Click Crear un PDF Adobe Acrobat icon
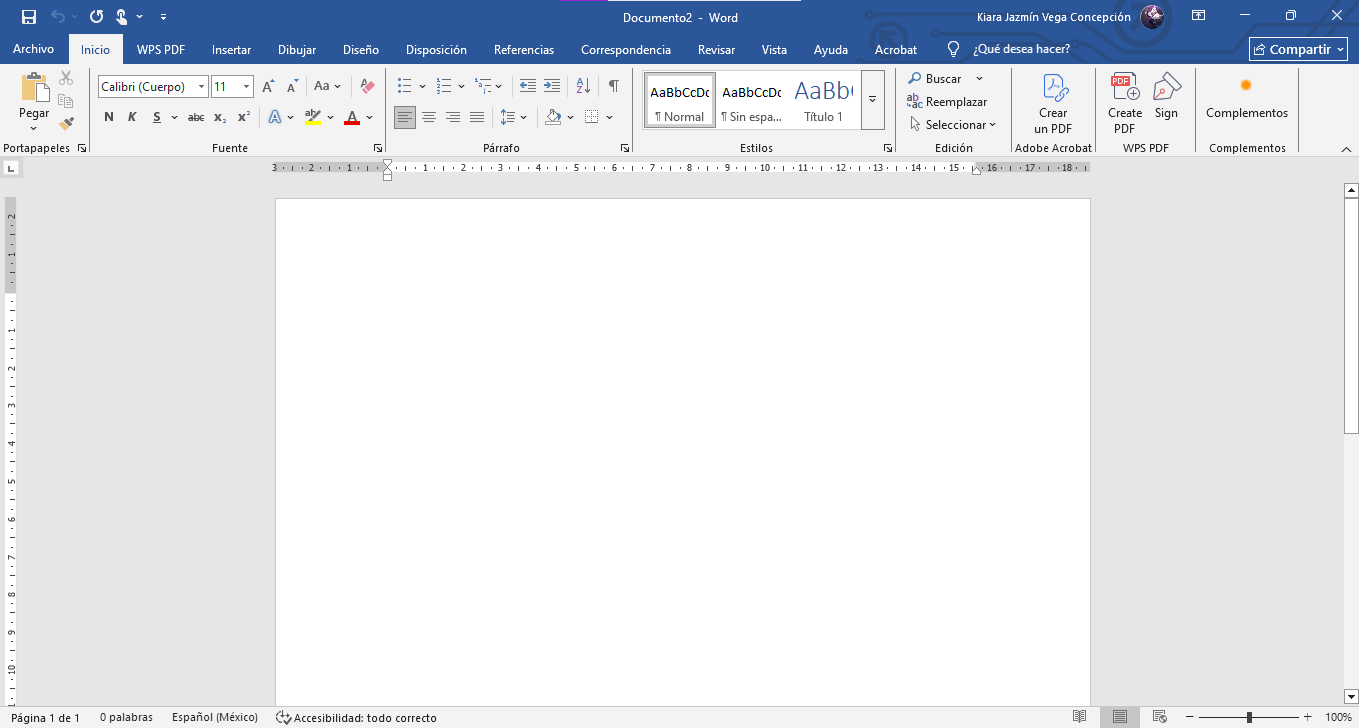The image size is (1359, 728). [x=1053, y=104]
